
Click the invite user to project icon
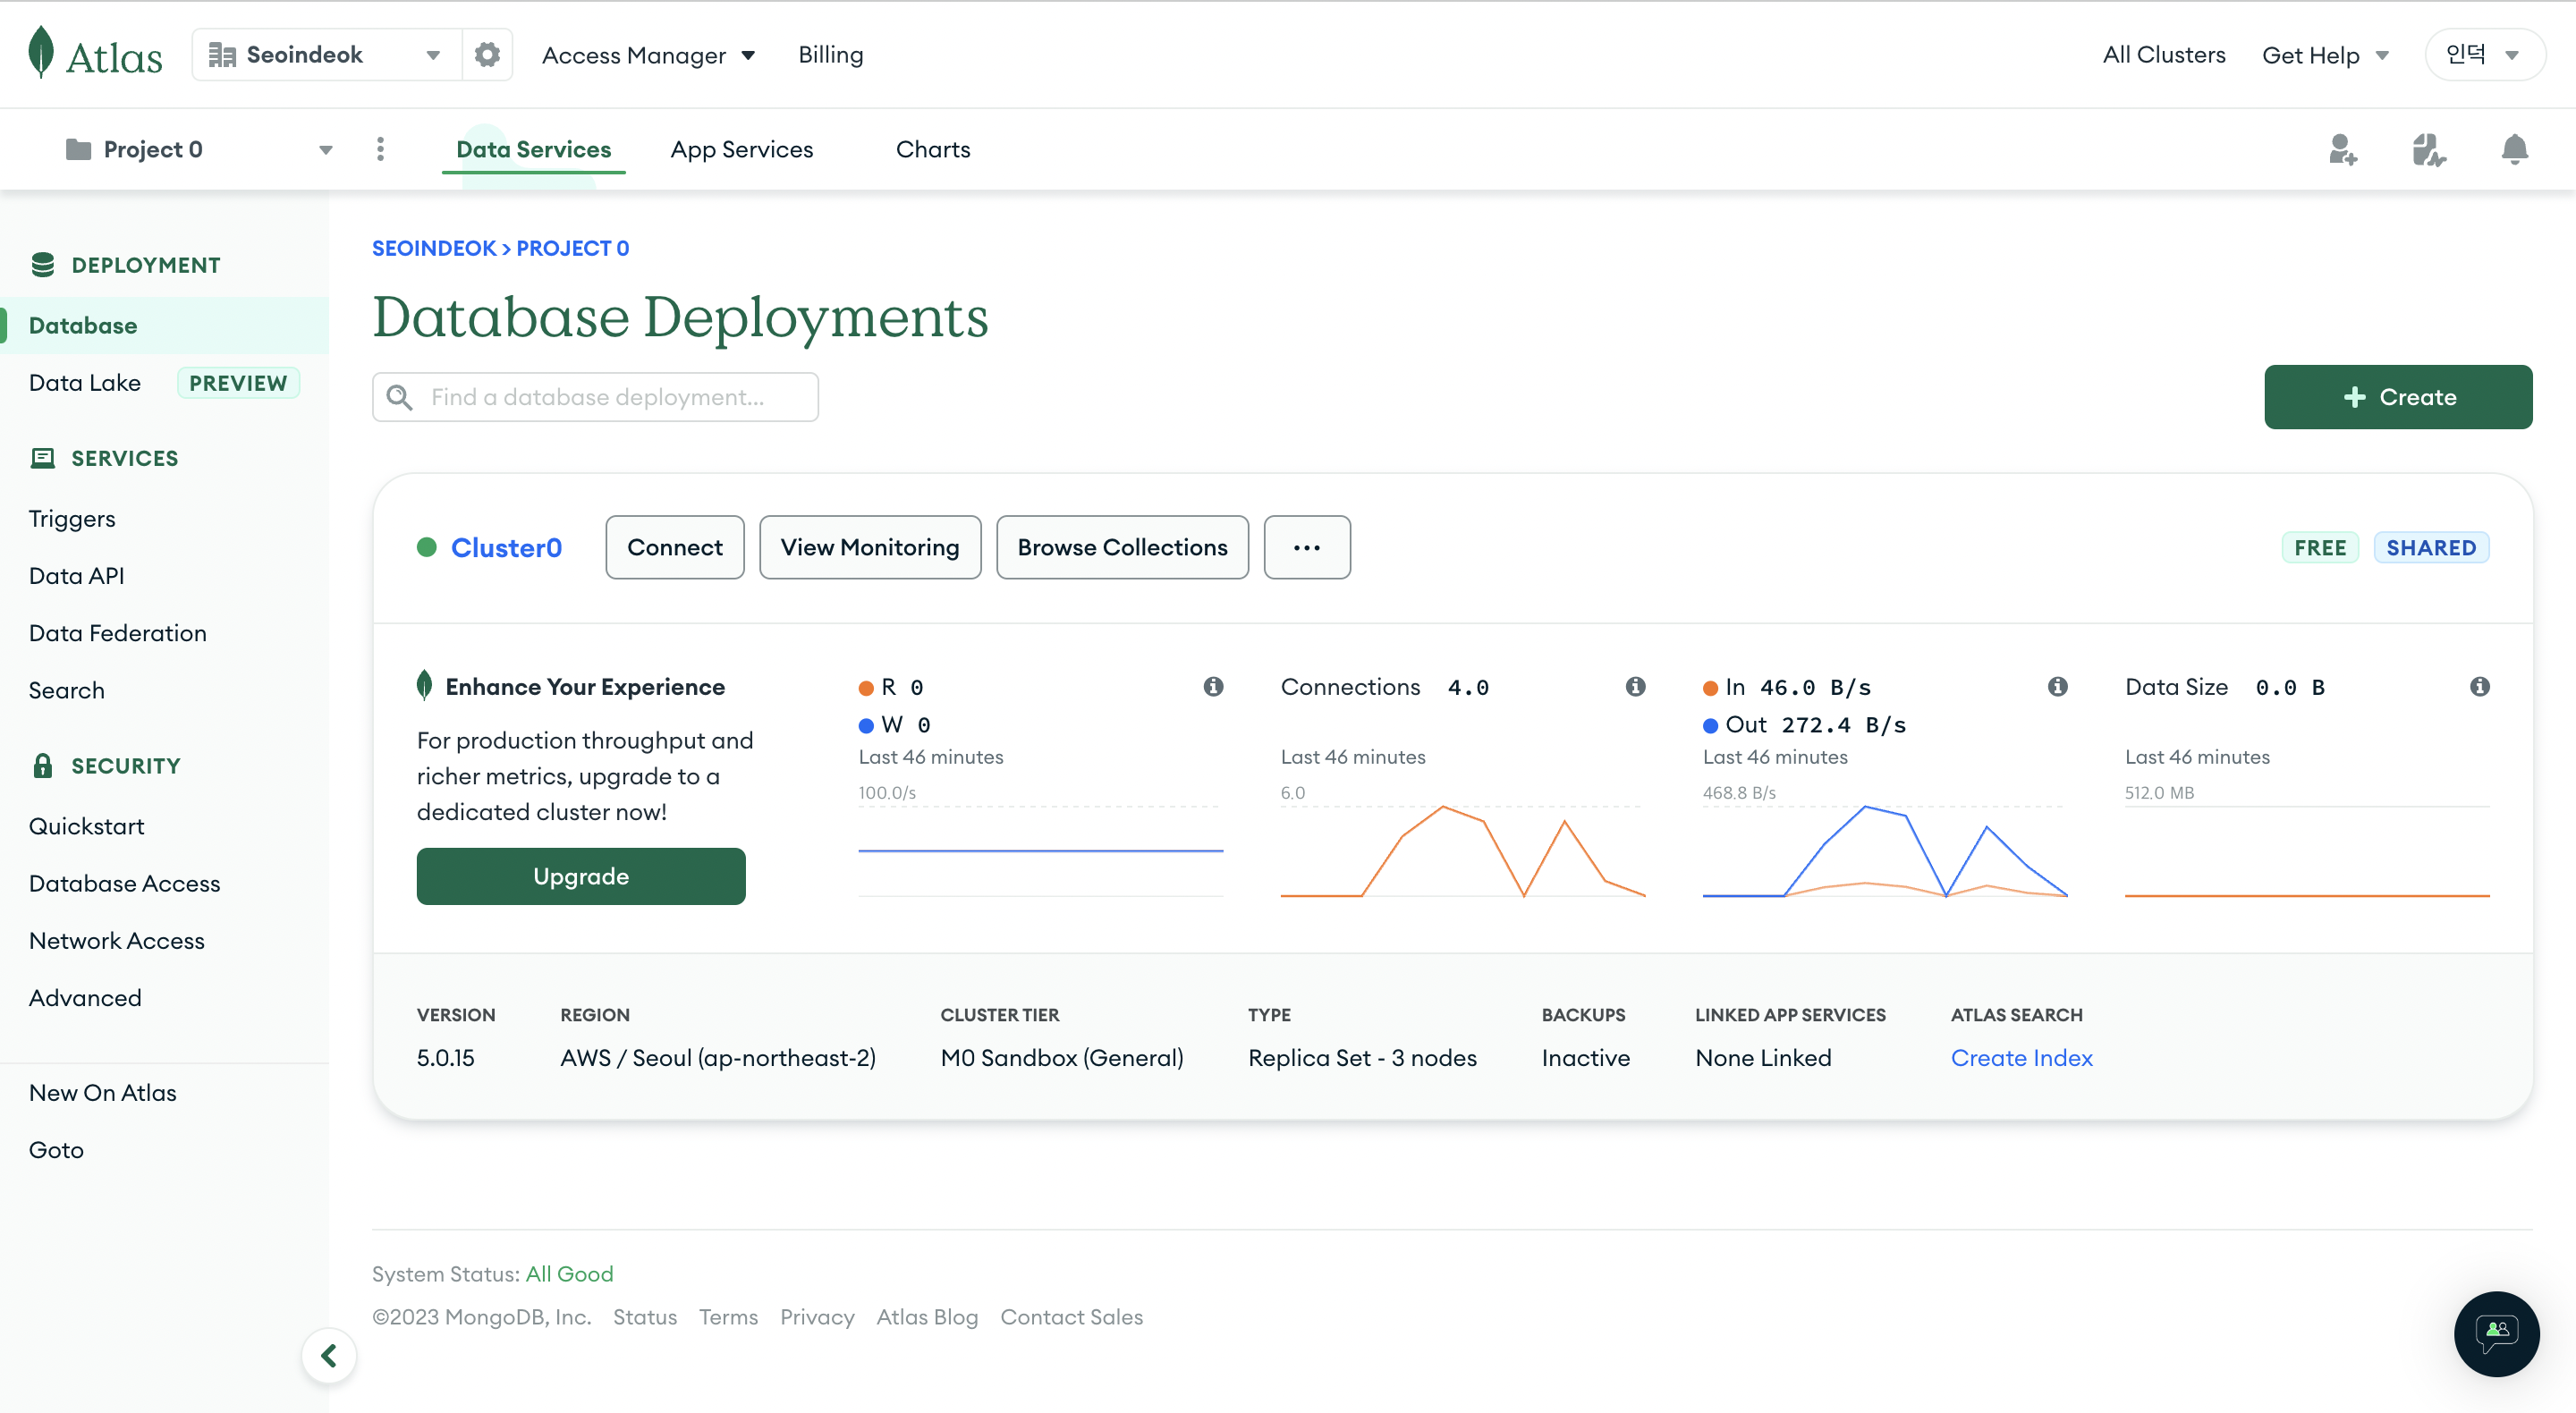(2343, 150)
